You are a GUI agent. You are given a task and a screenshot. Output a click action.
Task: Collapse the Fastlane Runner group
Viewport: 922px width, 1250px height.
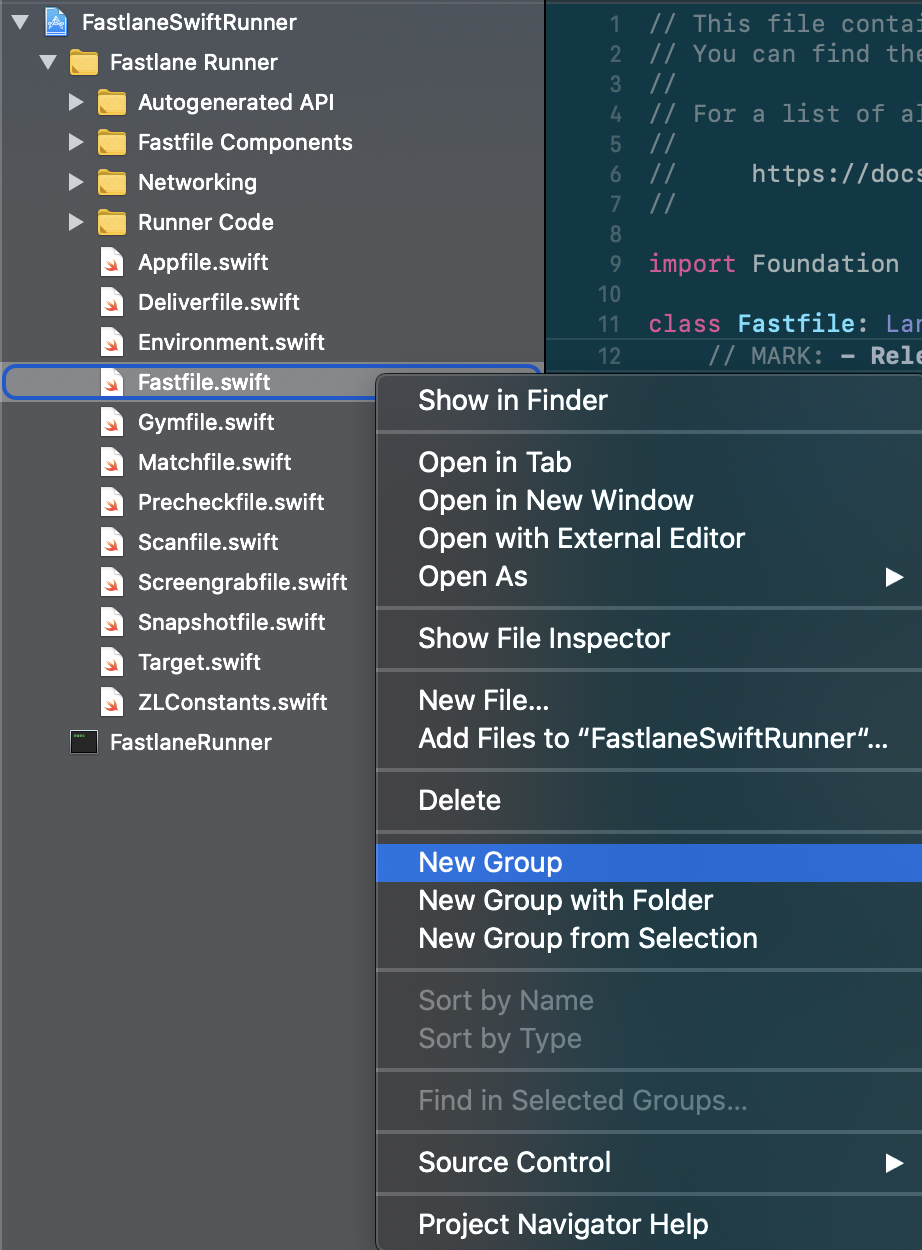tap(48, 62)
